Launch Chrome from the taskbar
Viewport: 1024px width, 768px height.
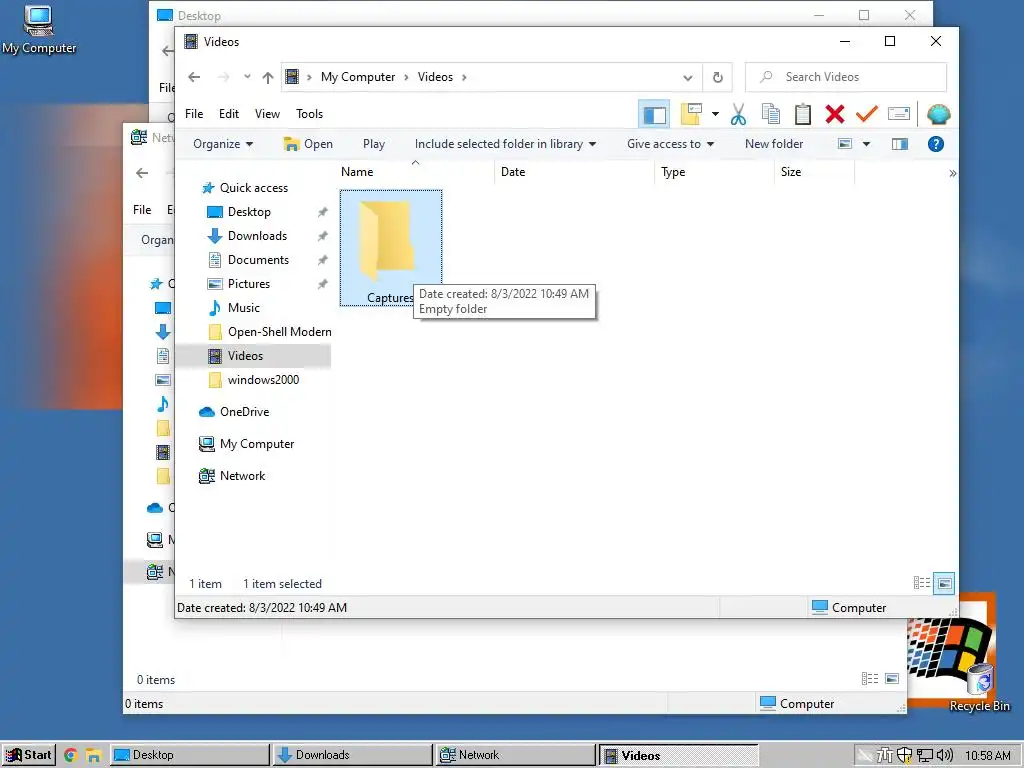pos(71,756)
